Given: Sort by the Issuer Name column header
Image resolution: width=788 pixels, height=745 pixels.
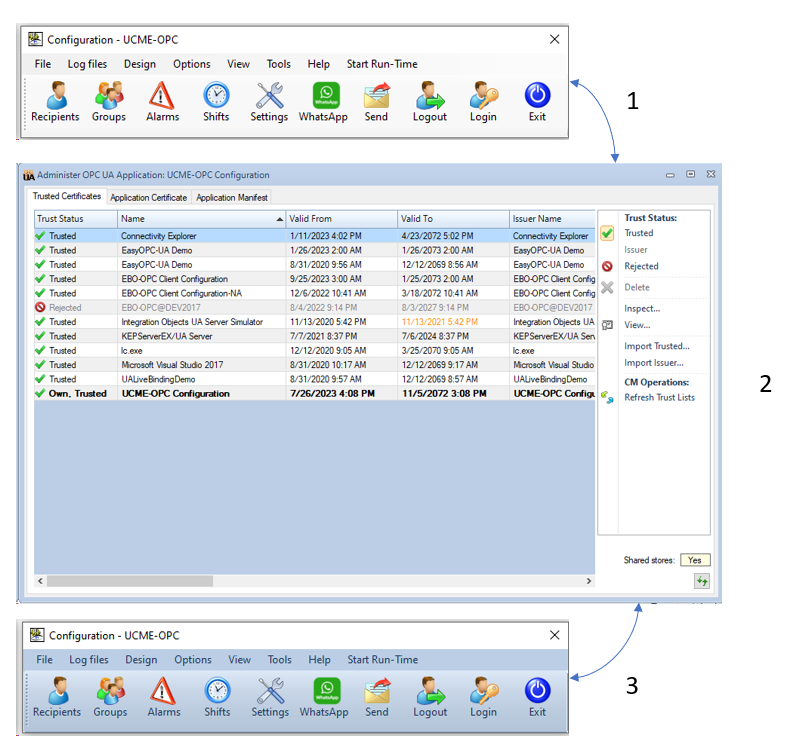Looking at the screenshot, I should click(552, 219).
